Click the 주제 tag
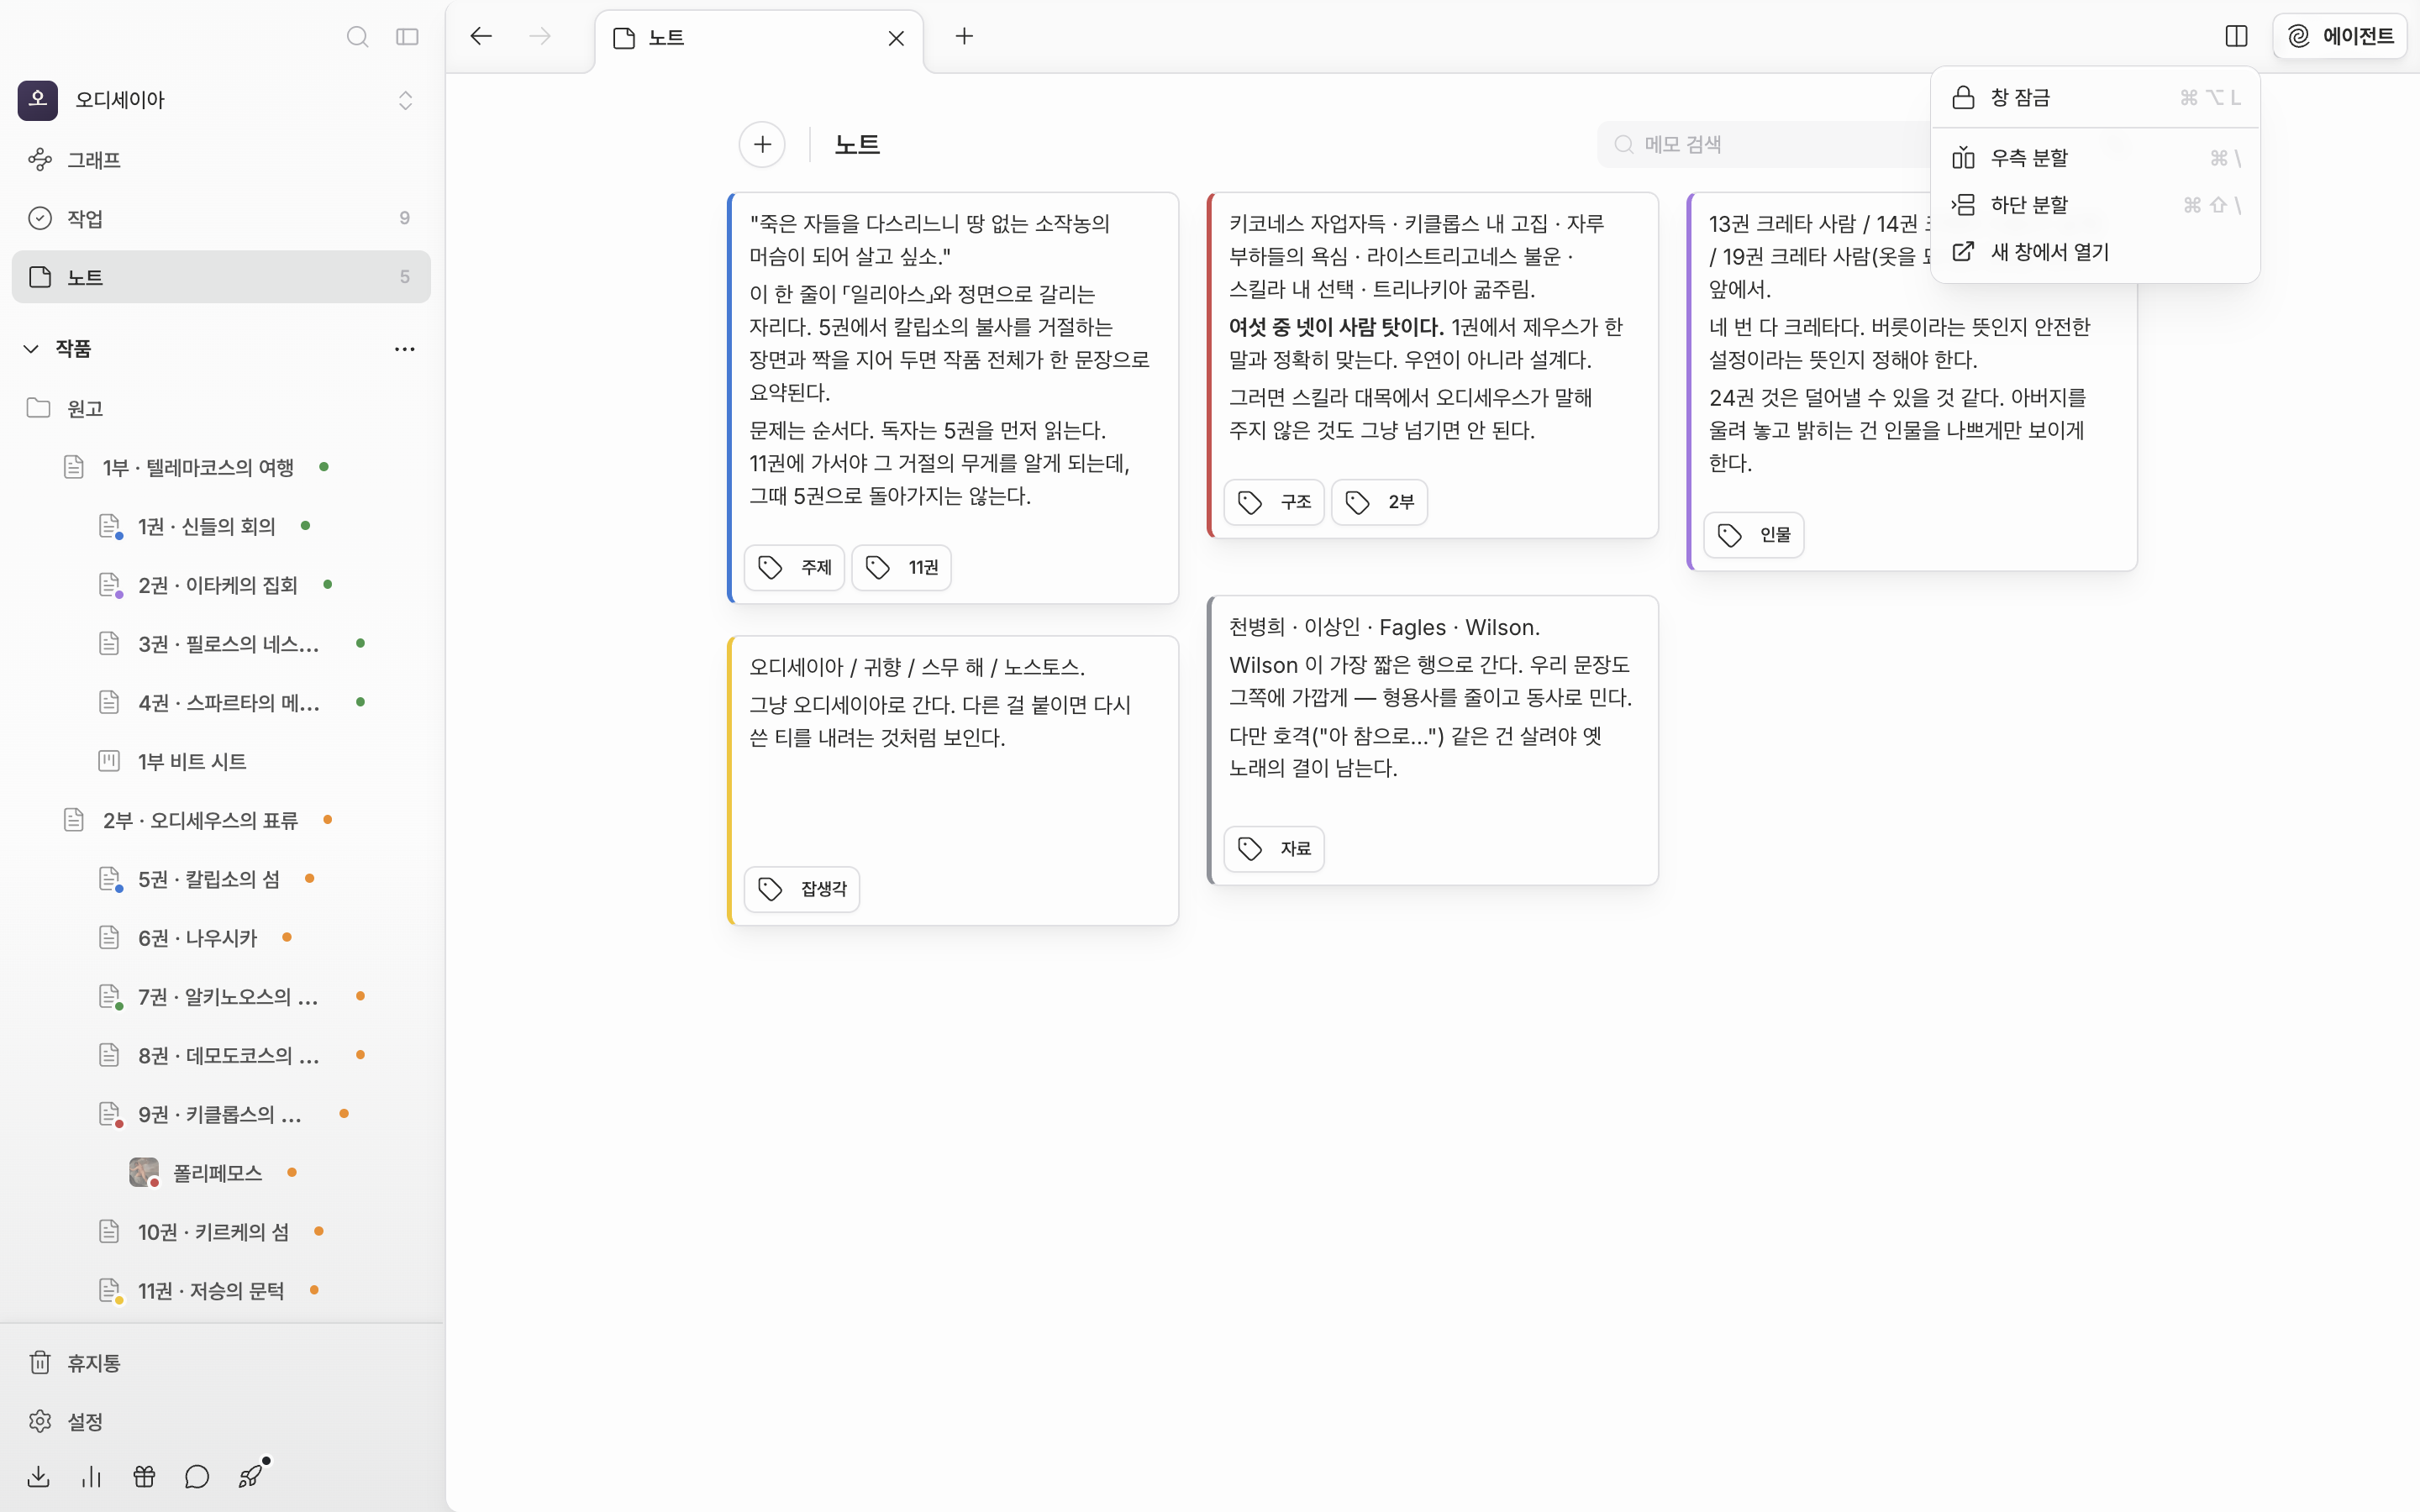 coord(795,568)
